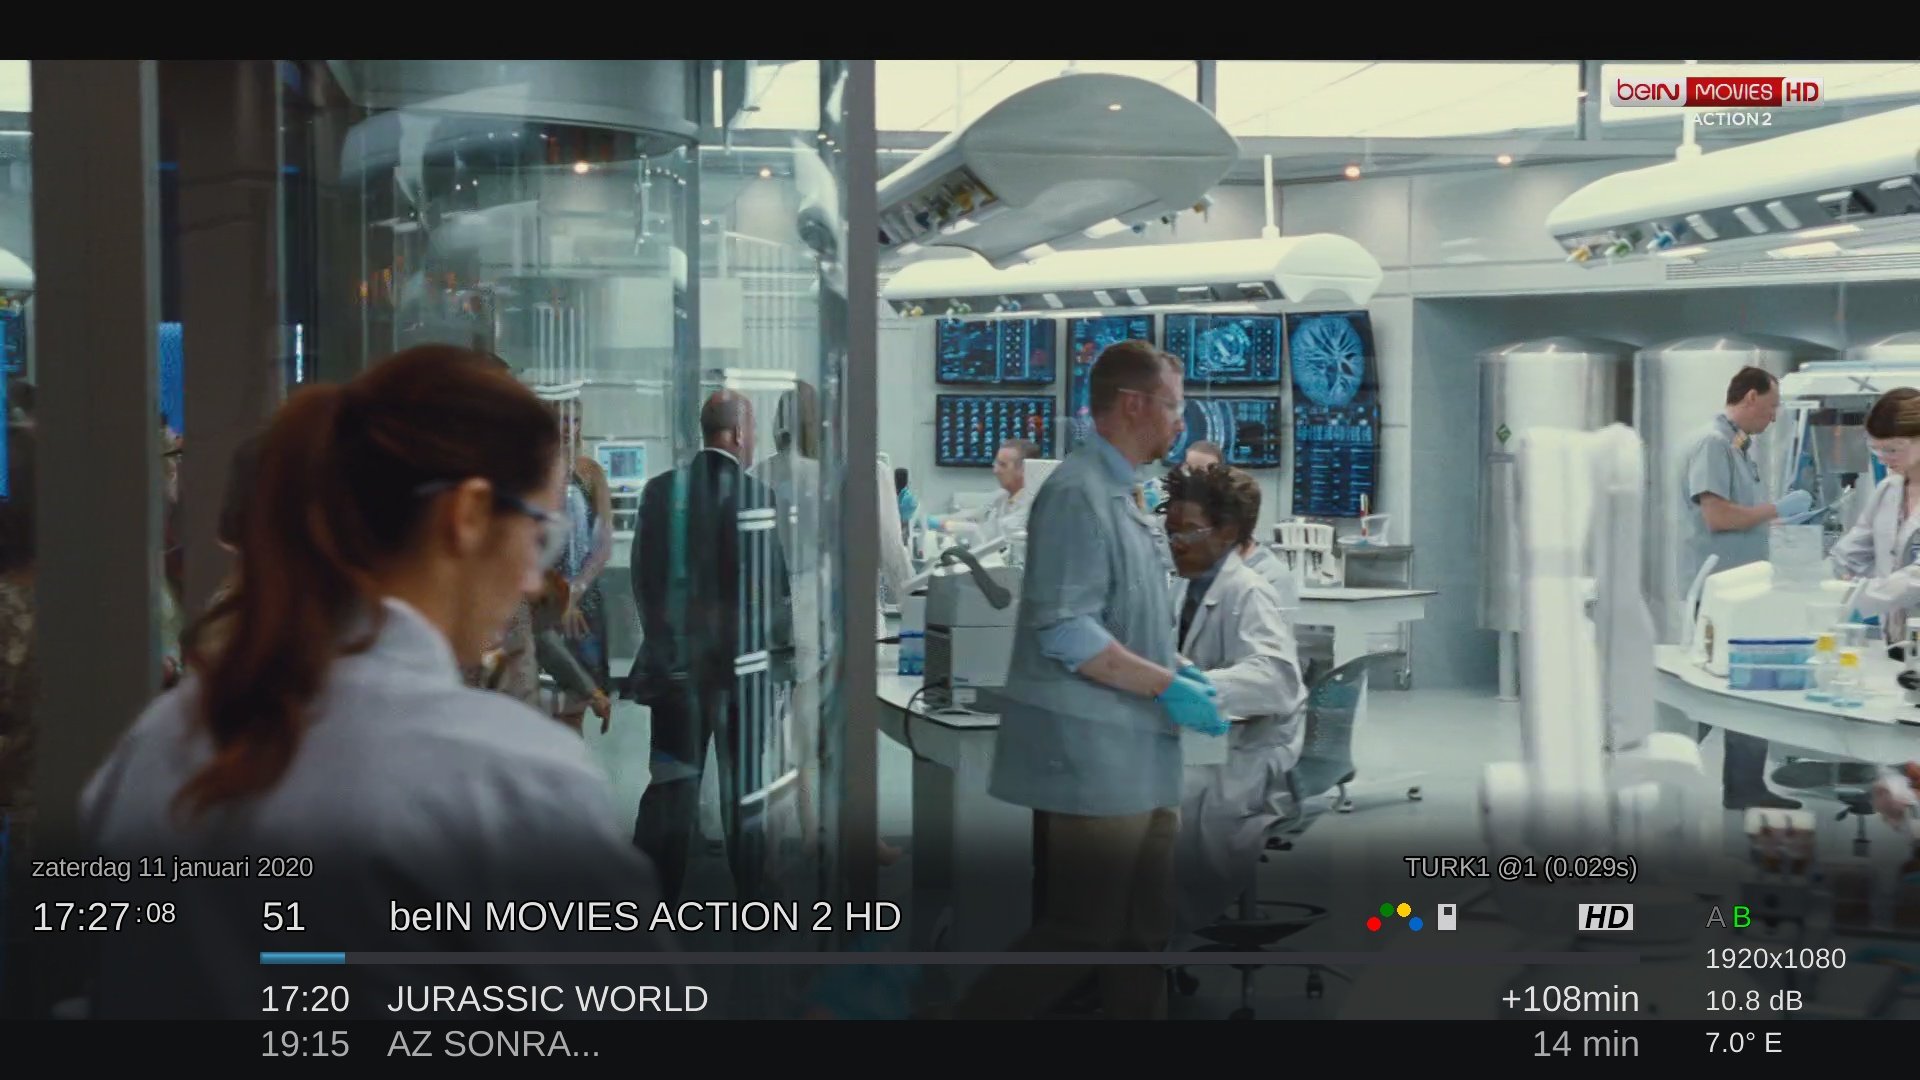Open current event JURASSIC WORLD
The height and width of the screenshot is (1080, 1920).
click(547, 999)
